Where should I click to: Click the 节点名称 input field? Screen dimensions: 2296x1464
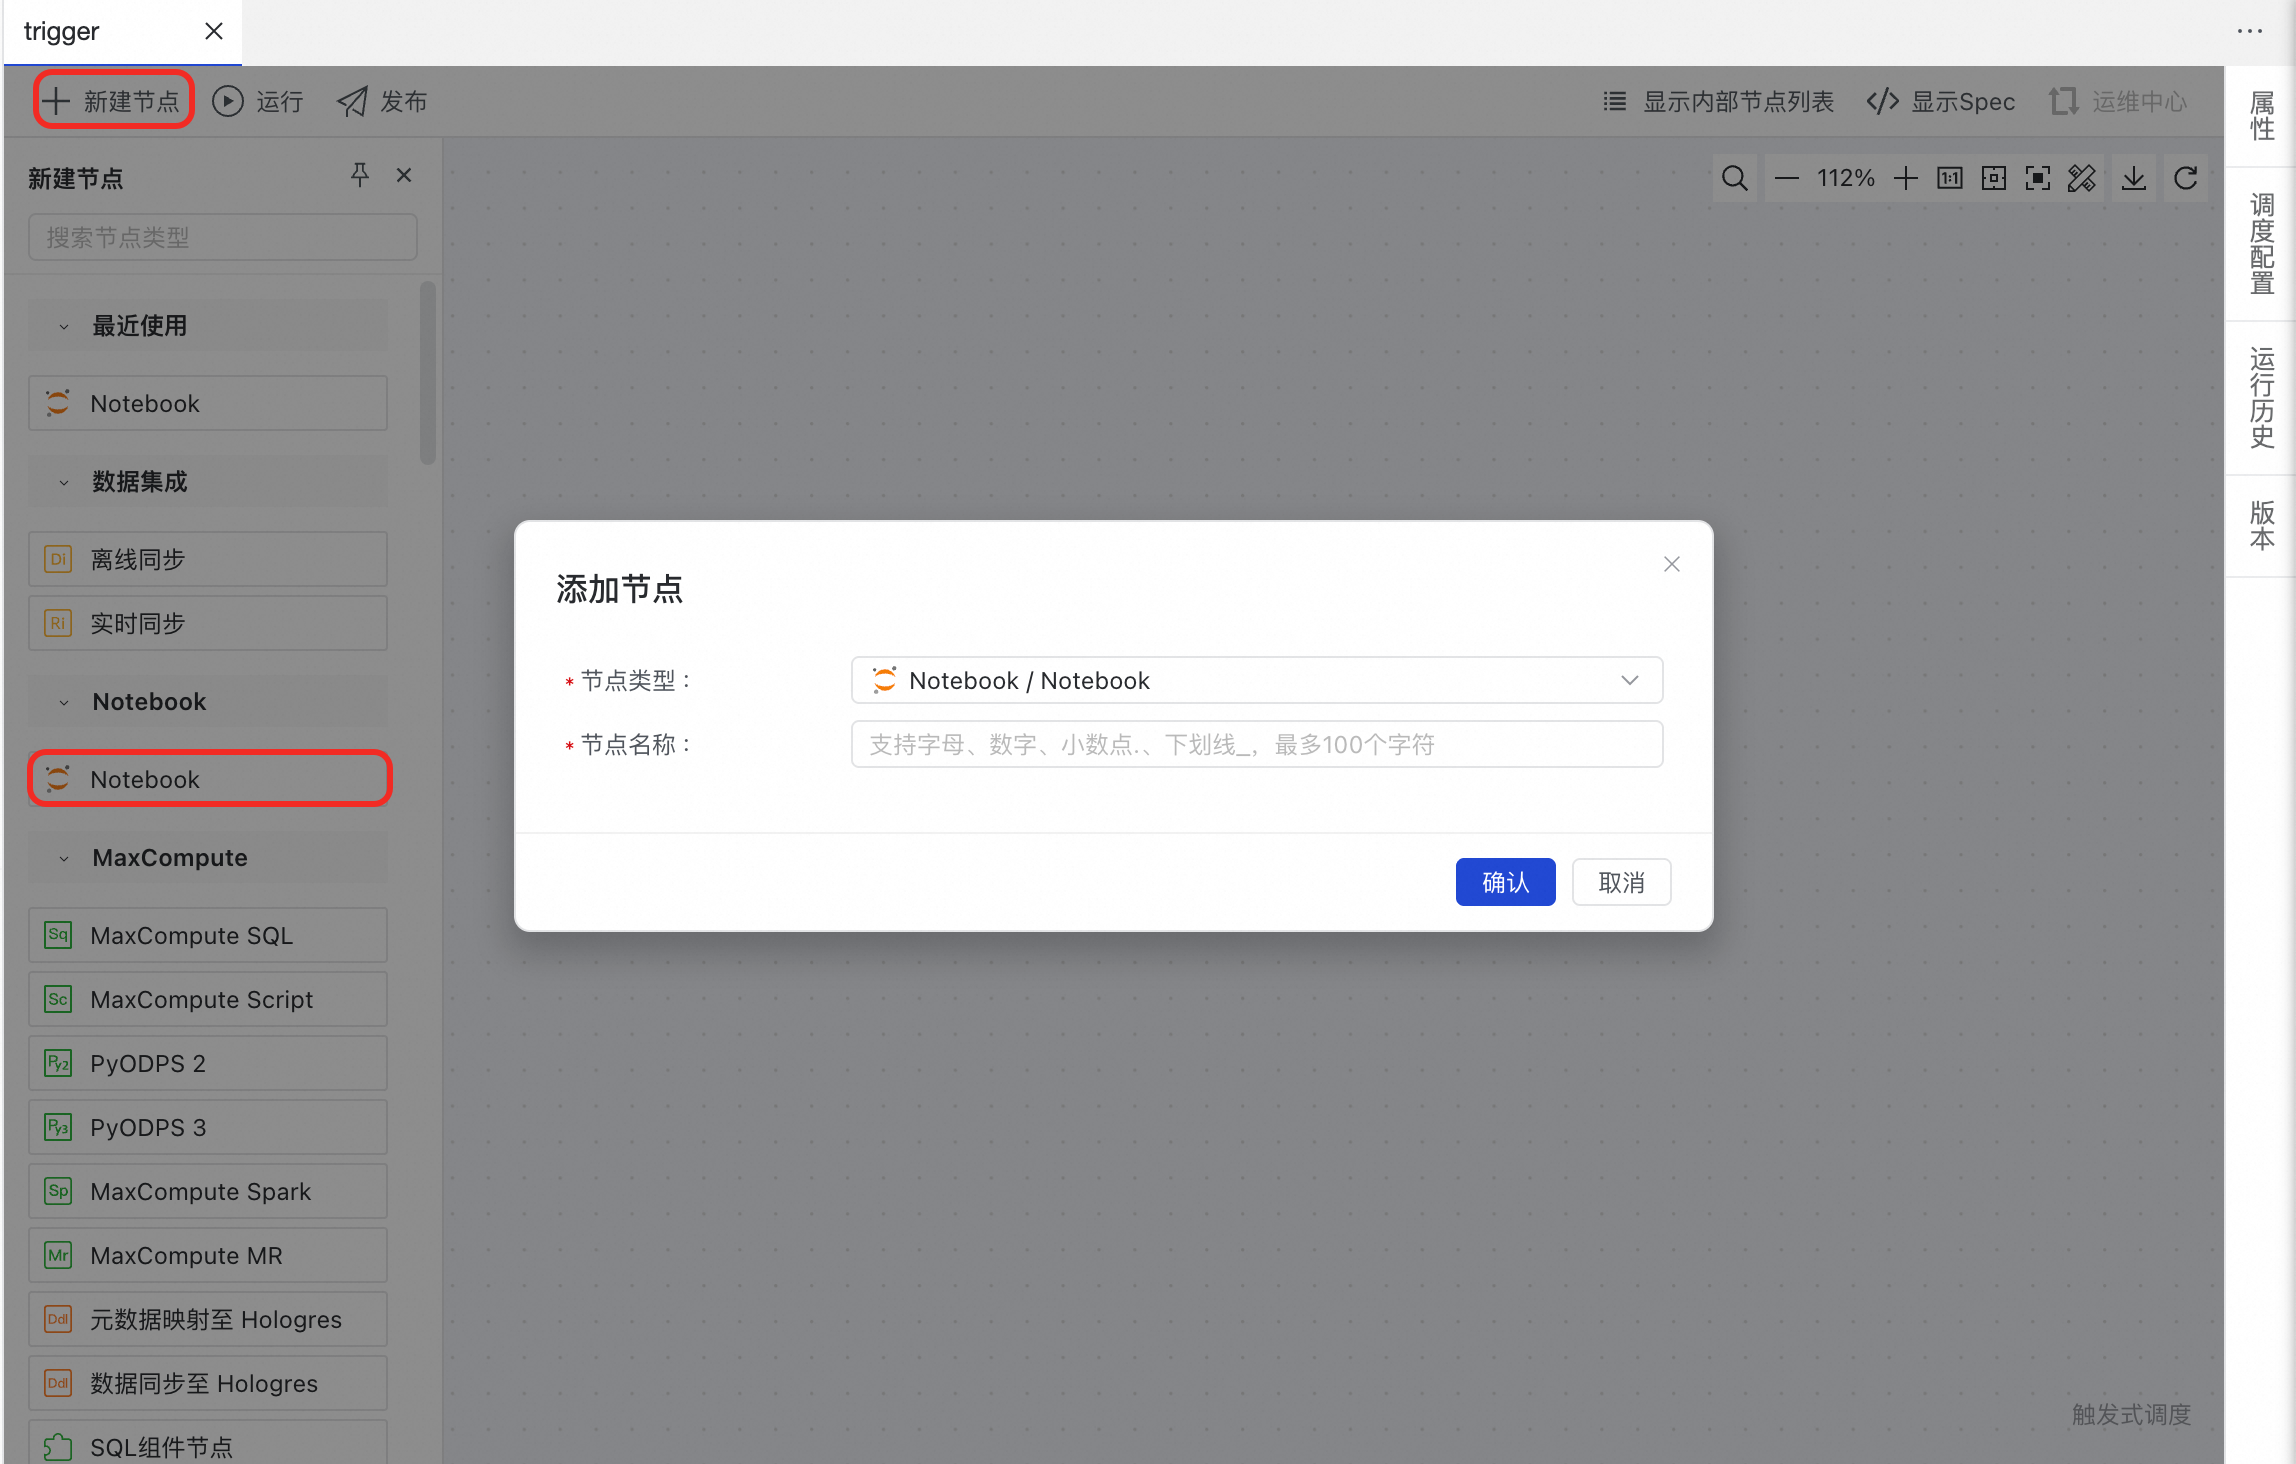[x=1256, y=745]
